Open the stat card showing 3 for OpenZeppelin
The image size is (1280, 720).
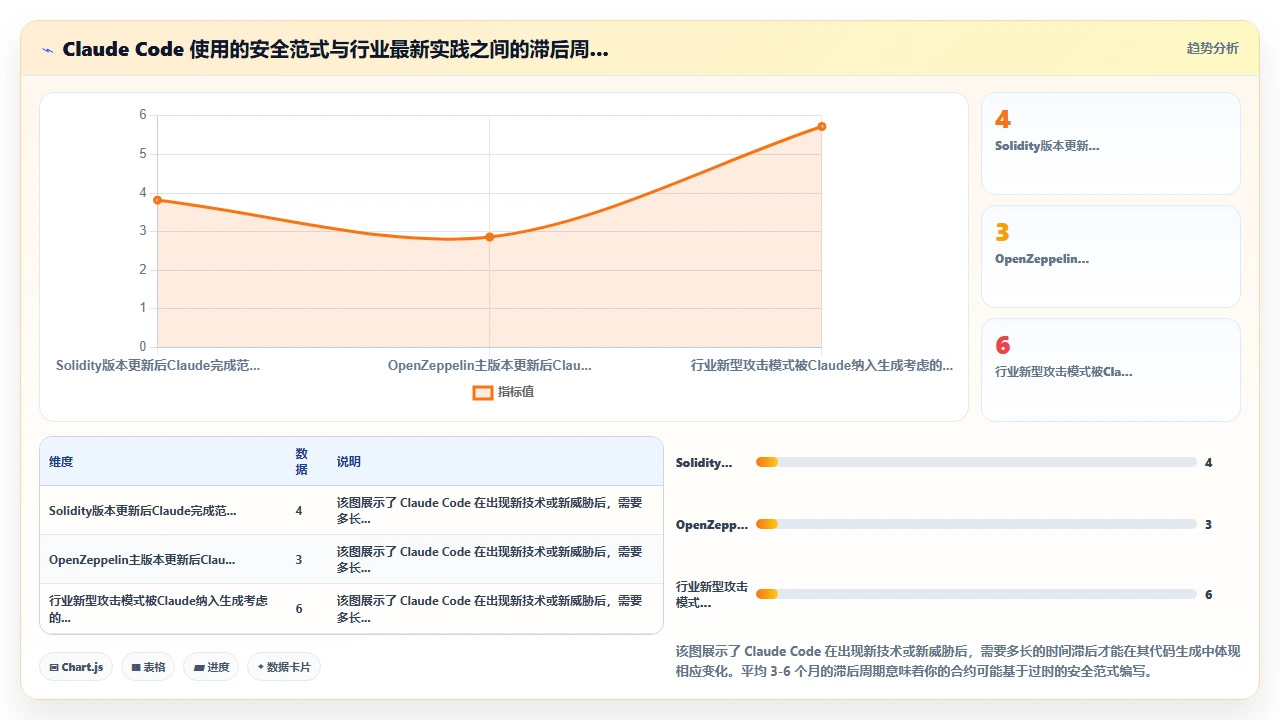pos(1111,257)
